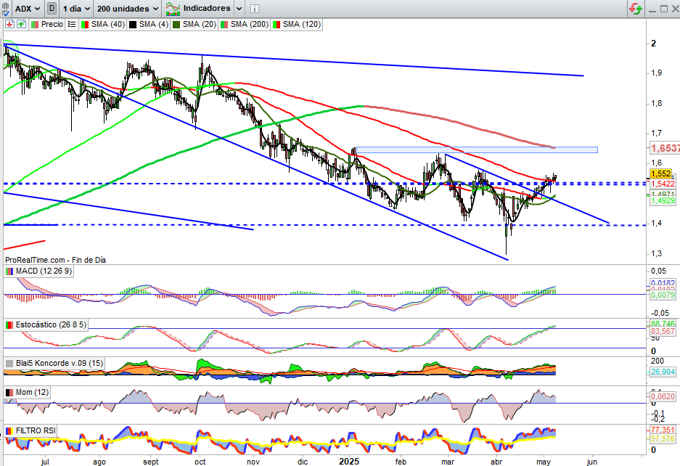Click the green up-arrow icon in legend bar
The width and height of the screenshot is (680, 466).
(x=21, y=25)
